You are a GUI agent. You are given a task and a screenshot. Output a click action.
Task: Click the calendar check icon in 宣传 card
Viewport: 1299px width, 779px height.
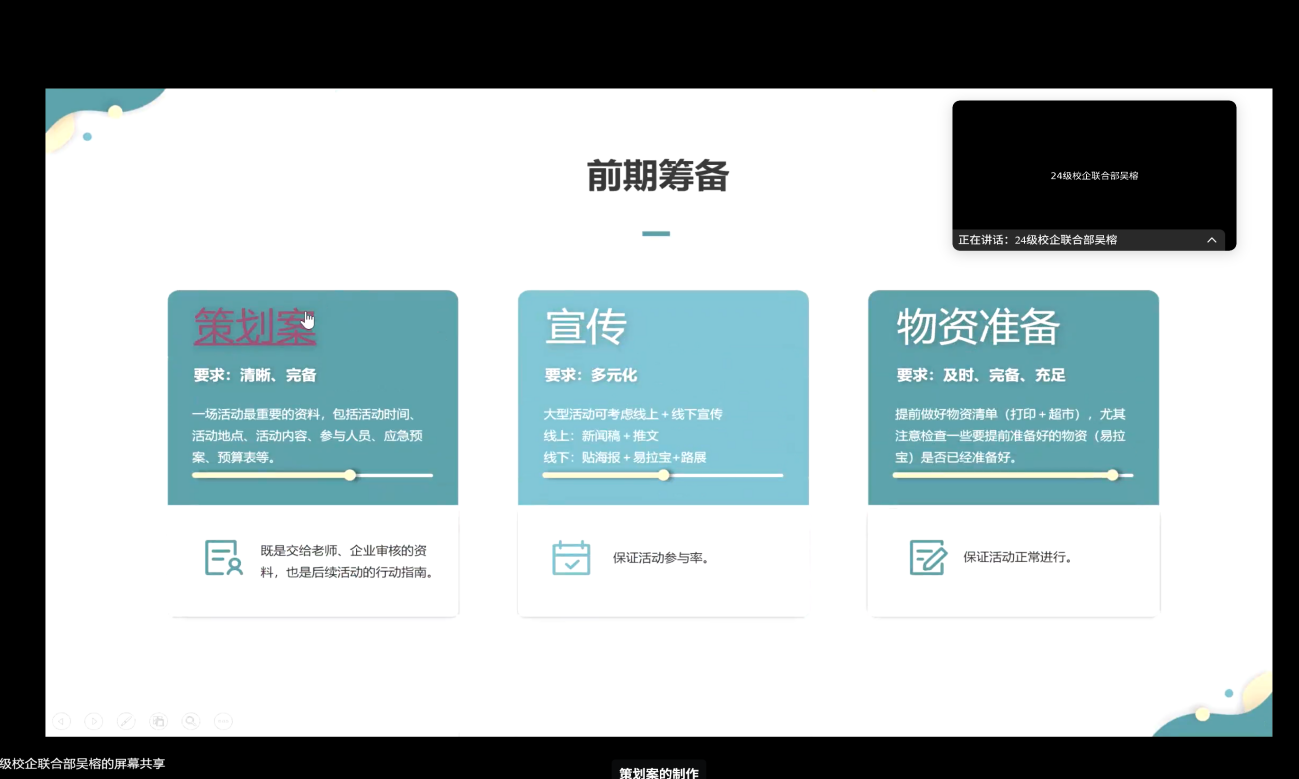click(571, 558)
